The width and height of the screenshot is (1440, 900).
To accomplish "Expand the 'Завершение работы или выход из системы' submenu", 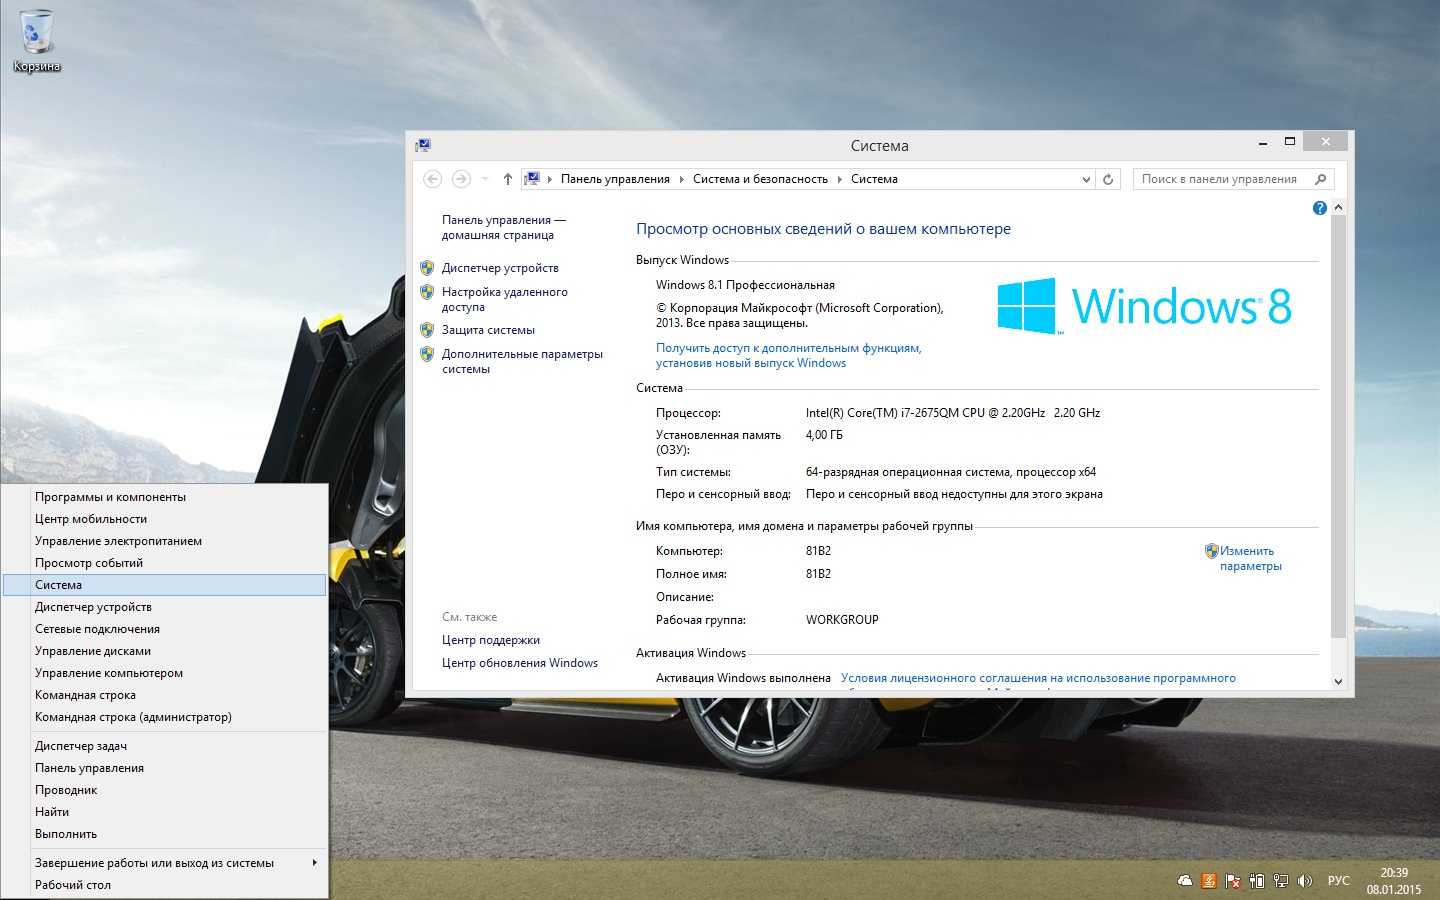I will point(314,863).
